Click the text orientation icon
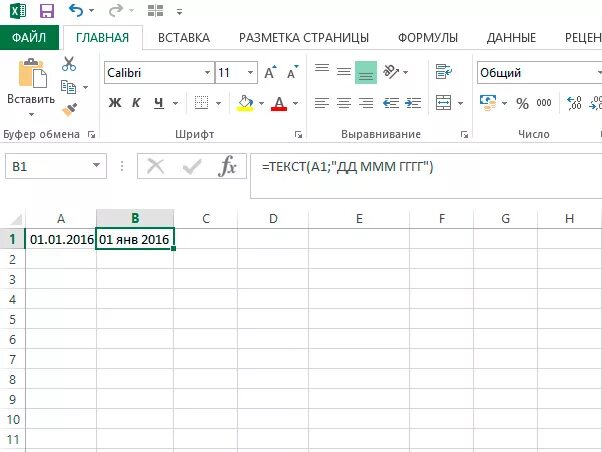 tap(392, 71)
